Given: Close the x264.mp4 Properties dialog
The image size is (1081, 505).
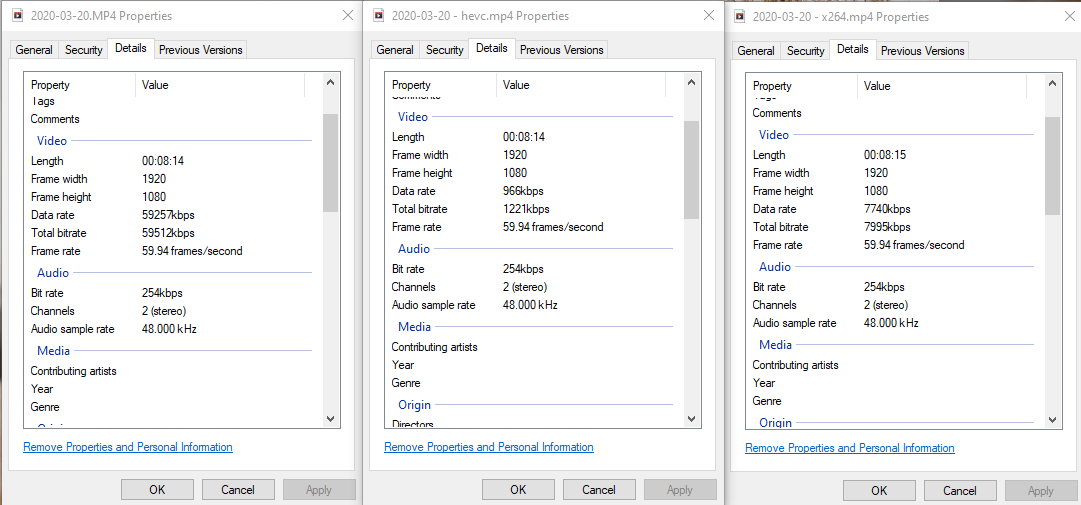Looking at the screenshot, I should 1069,17.
